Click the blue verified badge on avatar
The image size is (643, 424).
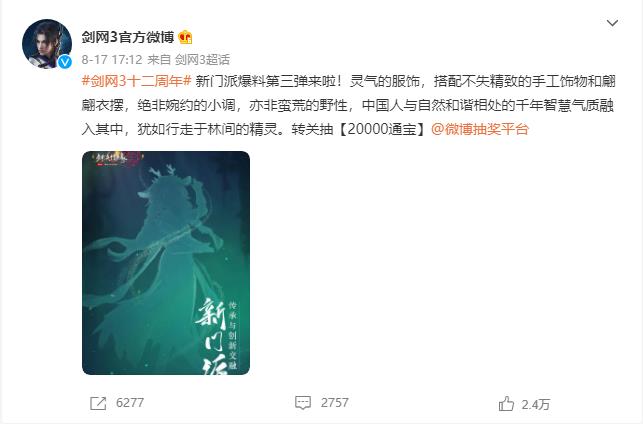point(65,62)
